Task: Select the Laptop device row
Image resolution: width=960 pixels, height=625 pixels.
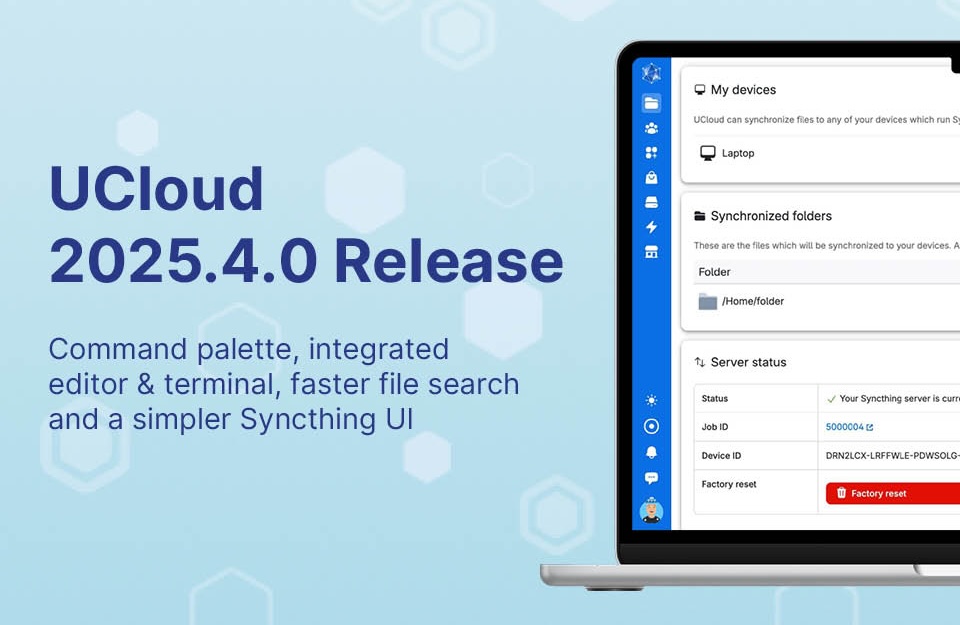Action: click(x=827, y=153)
